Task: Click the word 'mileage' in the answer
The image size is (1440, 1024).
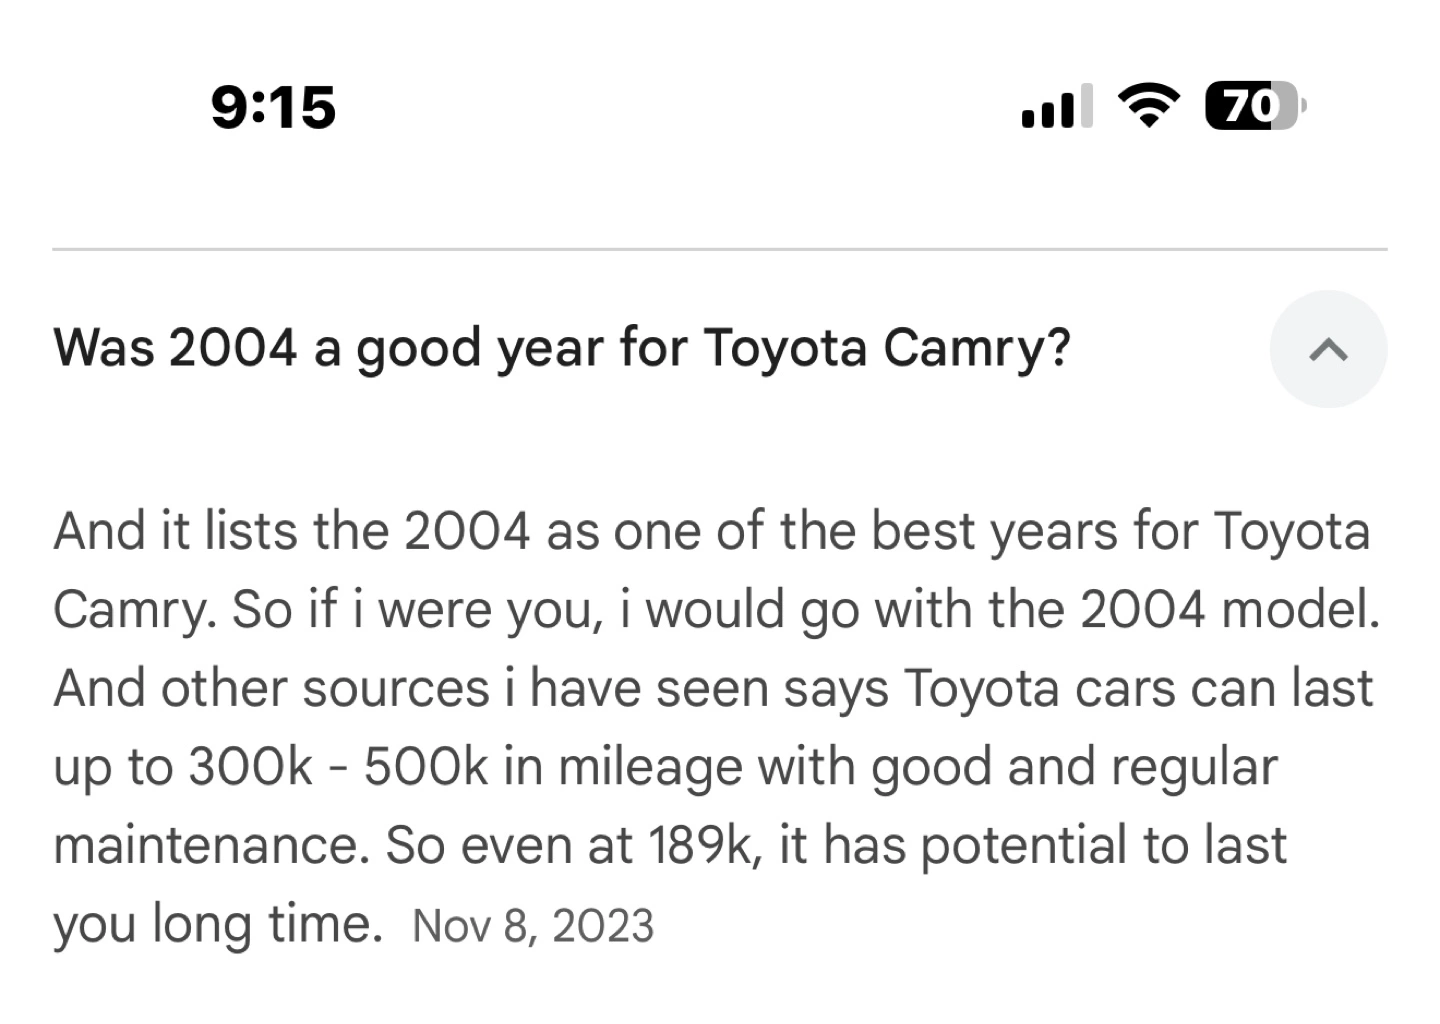Action: 650,767
